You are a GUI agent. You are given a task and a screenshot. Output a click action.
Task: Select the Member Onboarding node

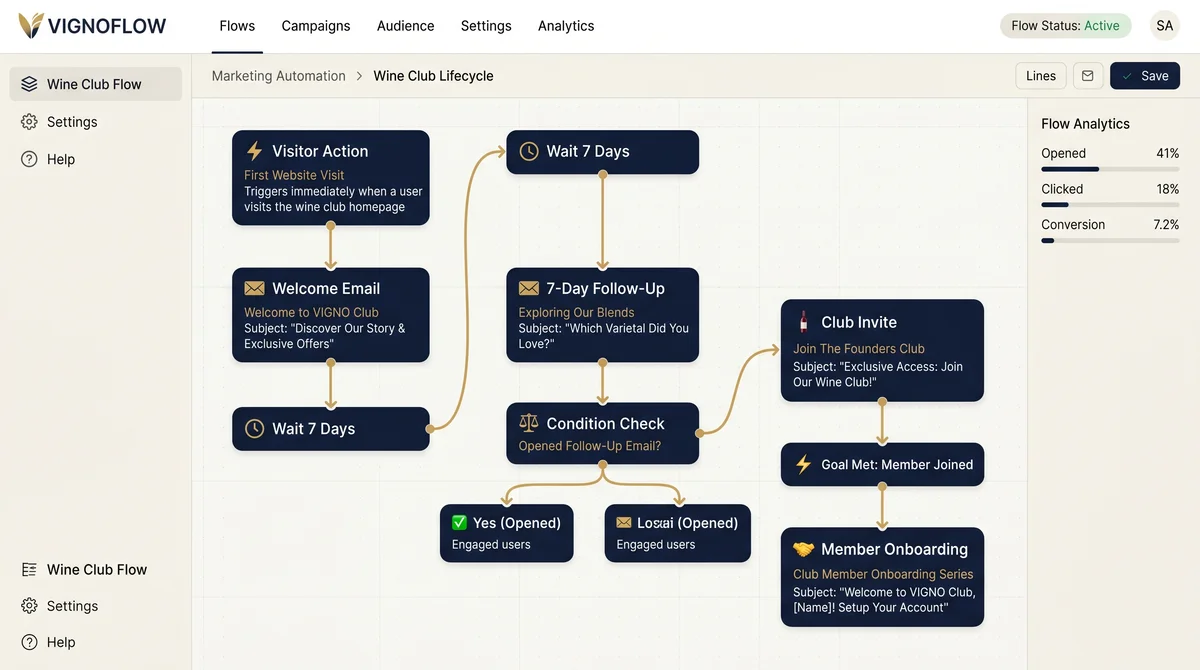pyautogui.click(x=882, y=578)
